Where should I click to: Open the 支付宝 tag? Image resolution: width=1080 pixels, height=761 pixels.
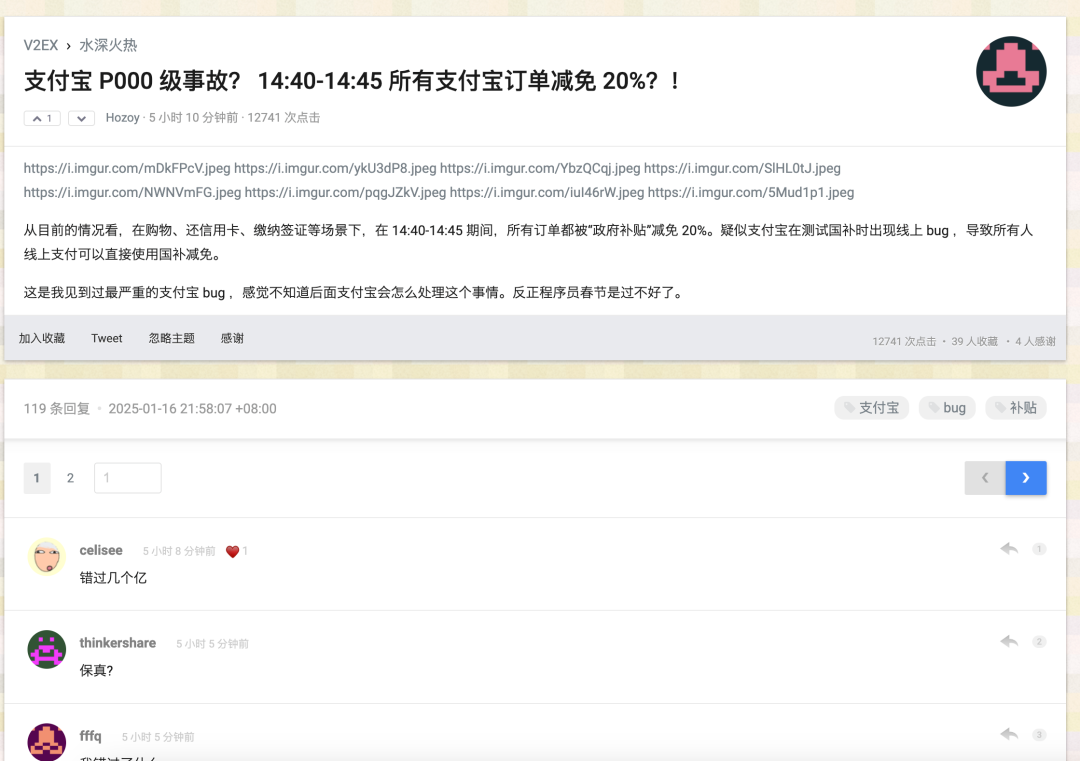point(871,408)
